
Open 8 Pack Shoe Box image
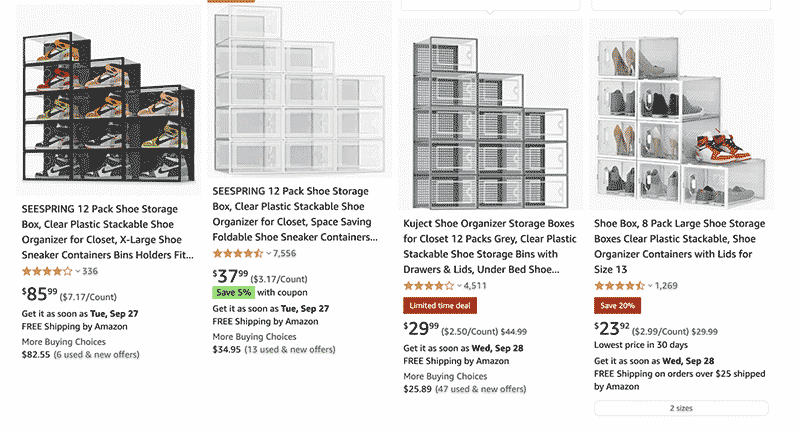tap(678, 112)
